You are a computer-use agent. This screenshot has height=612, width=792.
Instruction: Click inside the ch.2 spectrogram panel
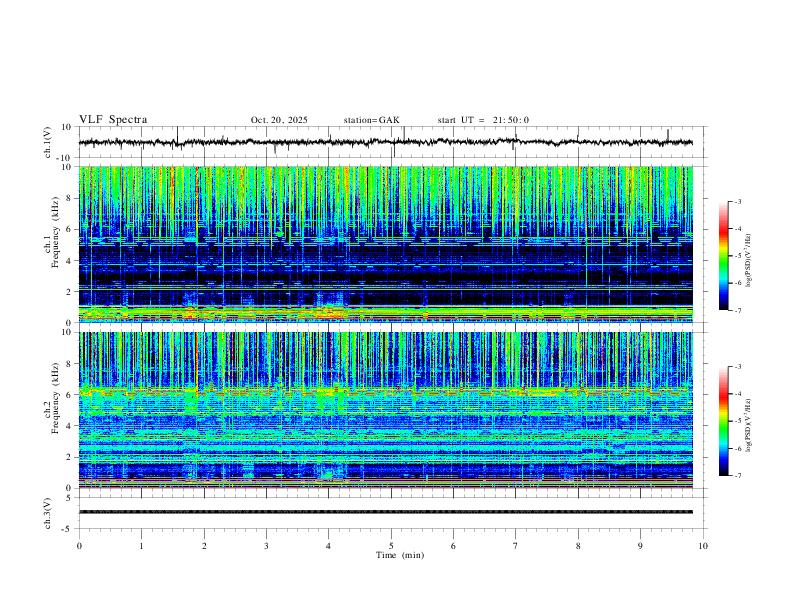[385, 410]
